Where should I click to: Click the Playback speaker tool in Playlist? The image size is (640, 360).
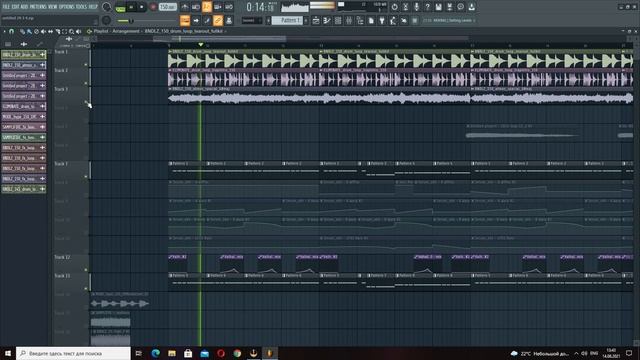pyautogui.click(x=78, y=31)
